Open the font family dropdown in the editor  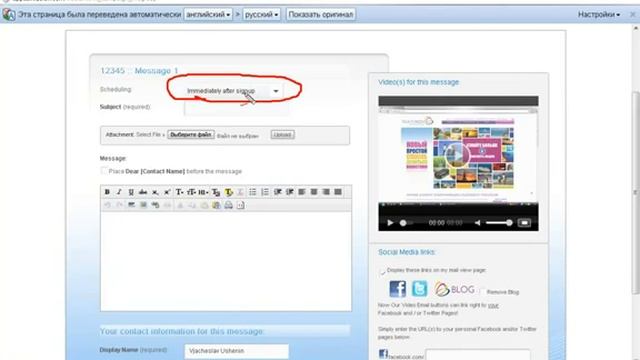(179, 192)
